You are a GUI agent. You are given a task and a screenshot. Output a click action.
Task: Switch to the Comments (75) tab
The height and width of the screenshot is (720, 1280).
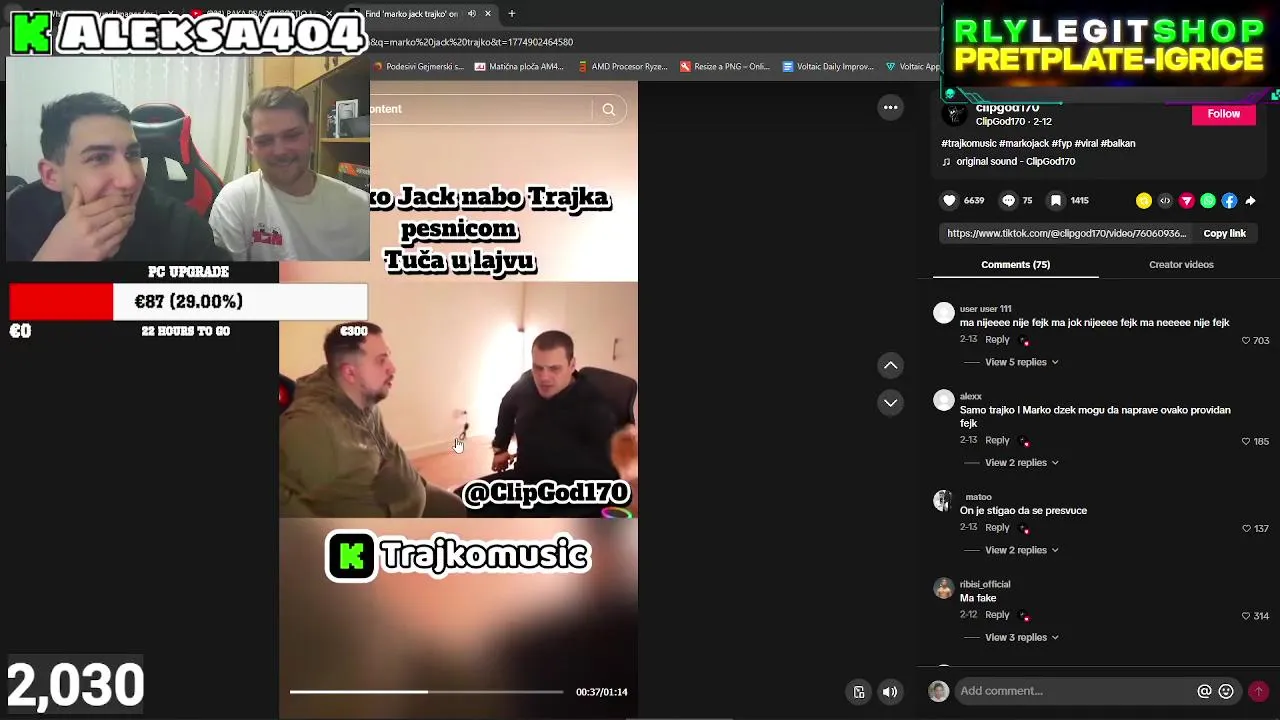click(x=1015, y=265)
